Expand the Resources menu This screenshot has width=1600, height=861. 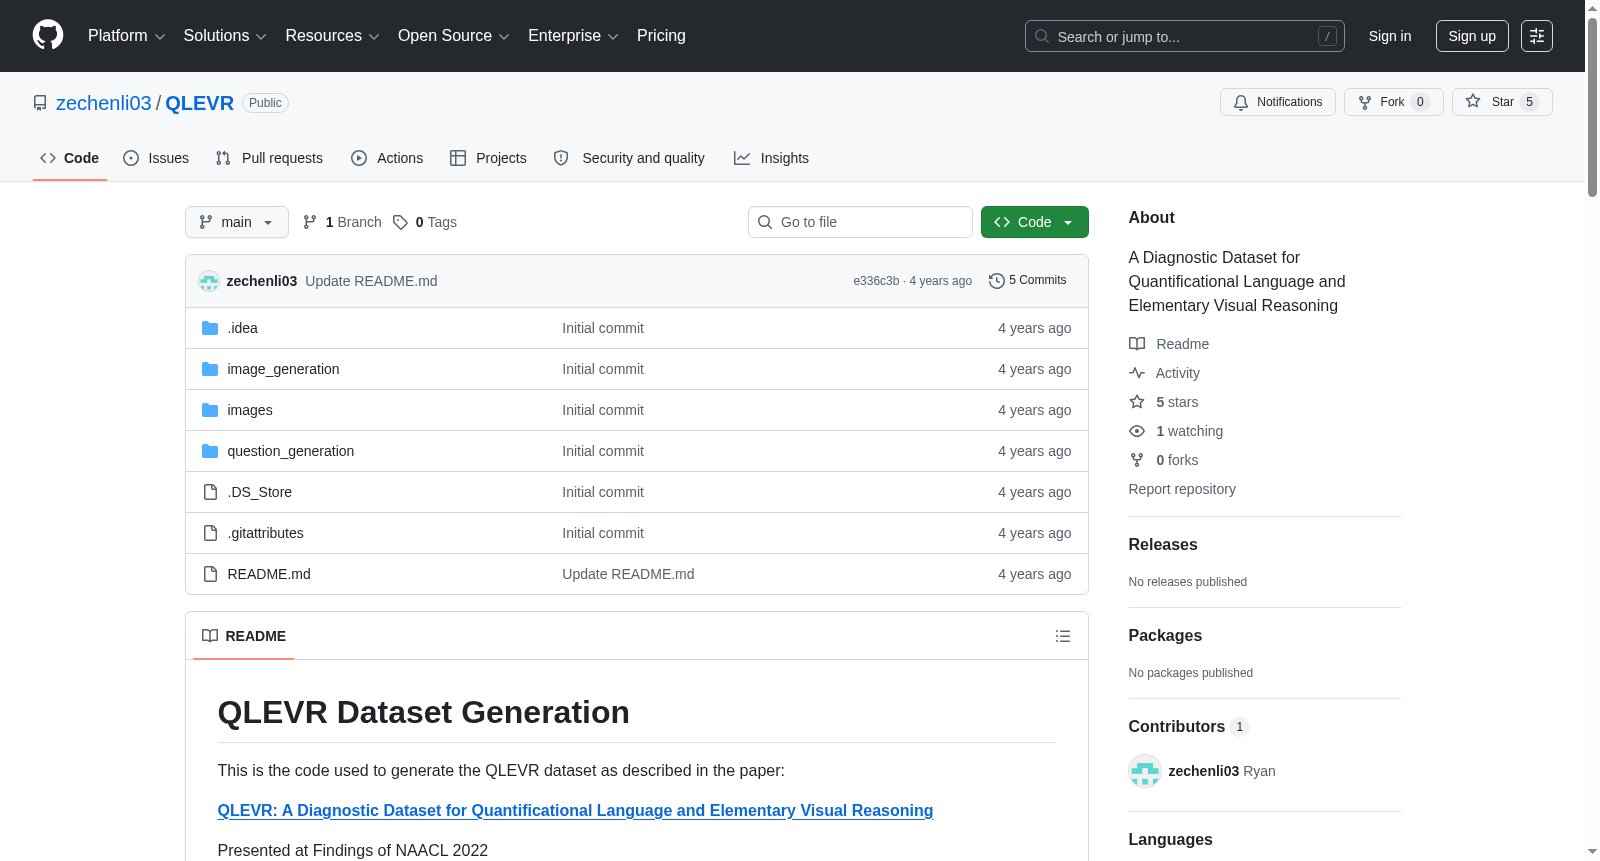[x=332, y=36]
